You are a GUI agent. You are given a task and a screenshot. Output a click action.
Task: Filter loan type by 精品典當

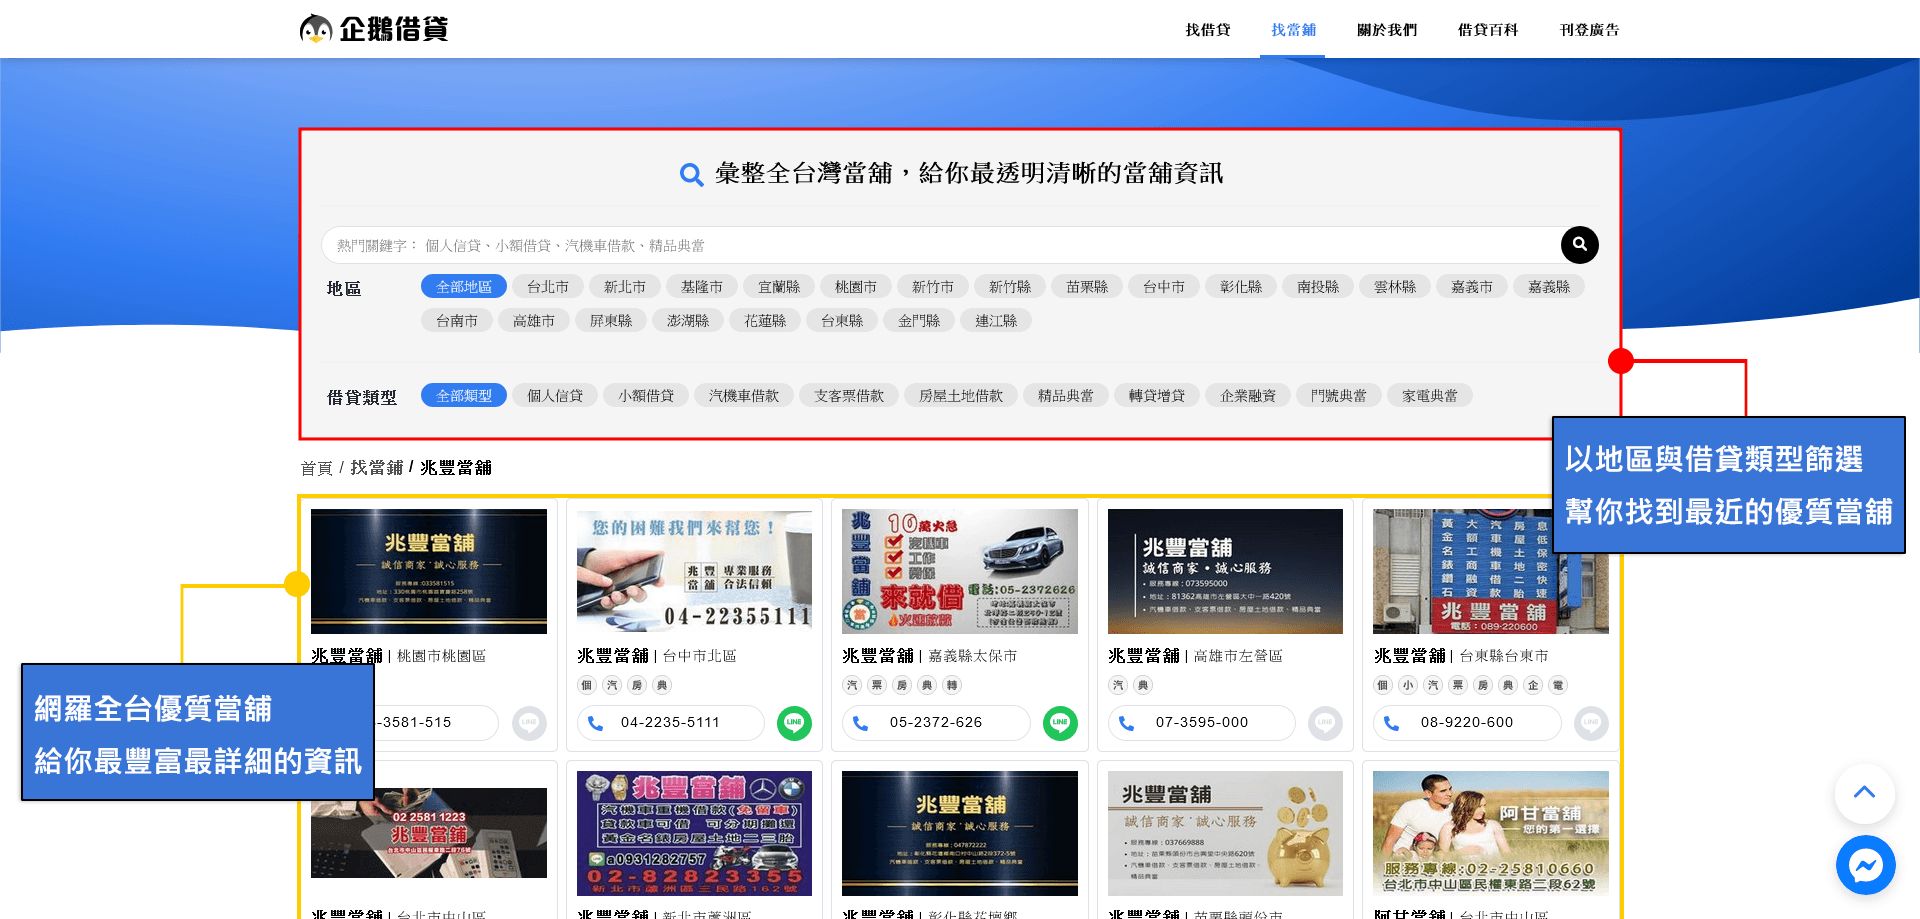1066,396
